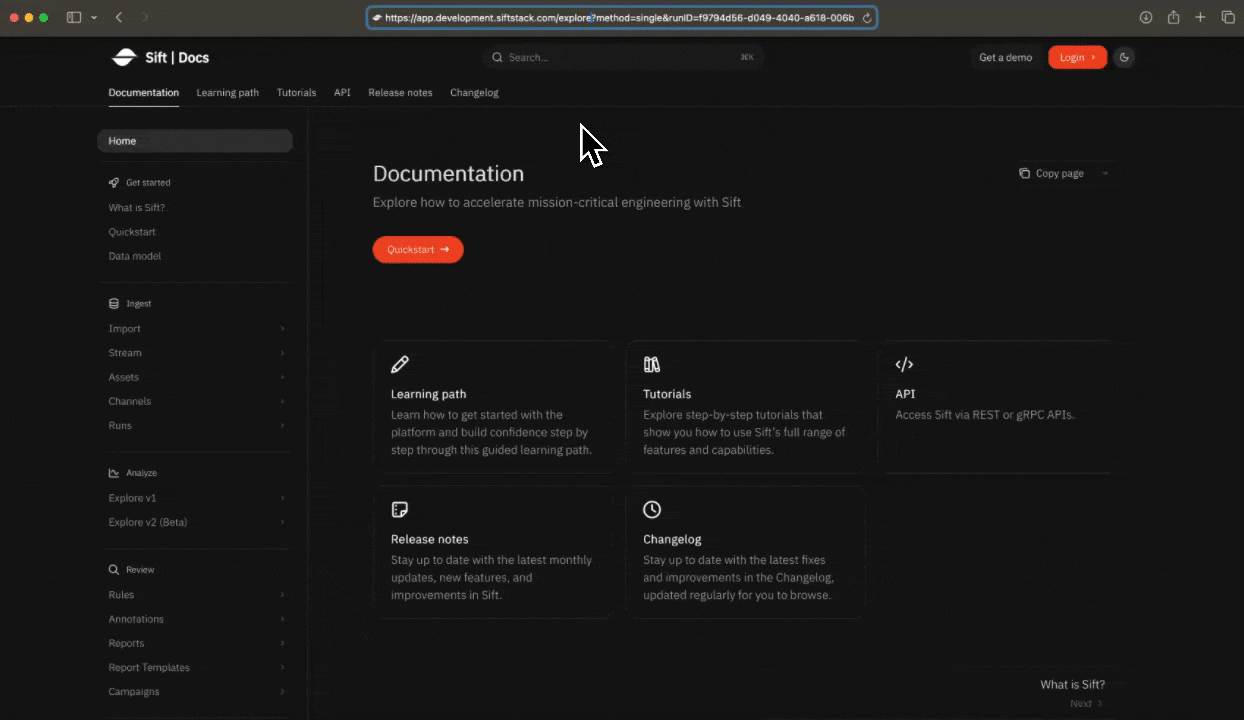Expand the Runs section chevron

tap(282, 426)
